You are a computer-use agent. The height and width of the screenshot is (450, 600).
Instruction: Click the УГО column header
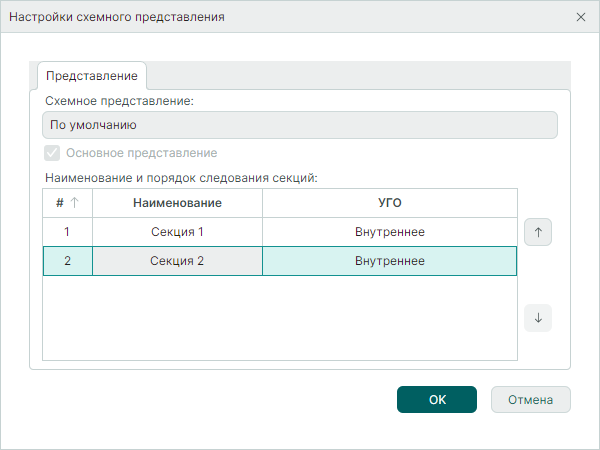click(x=389, y=203)
